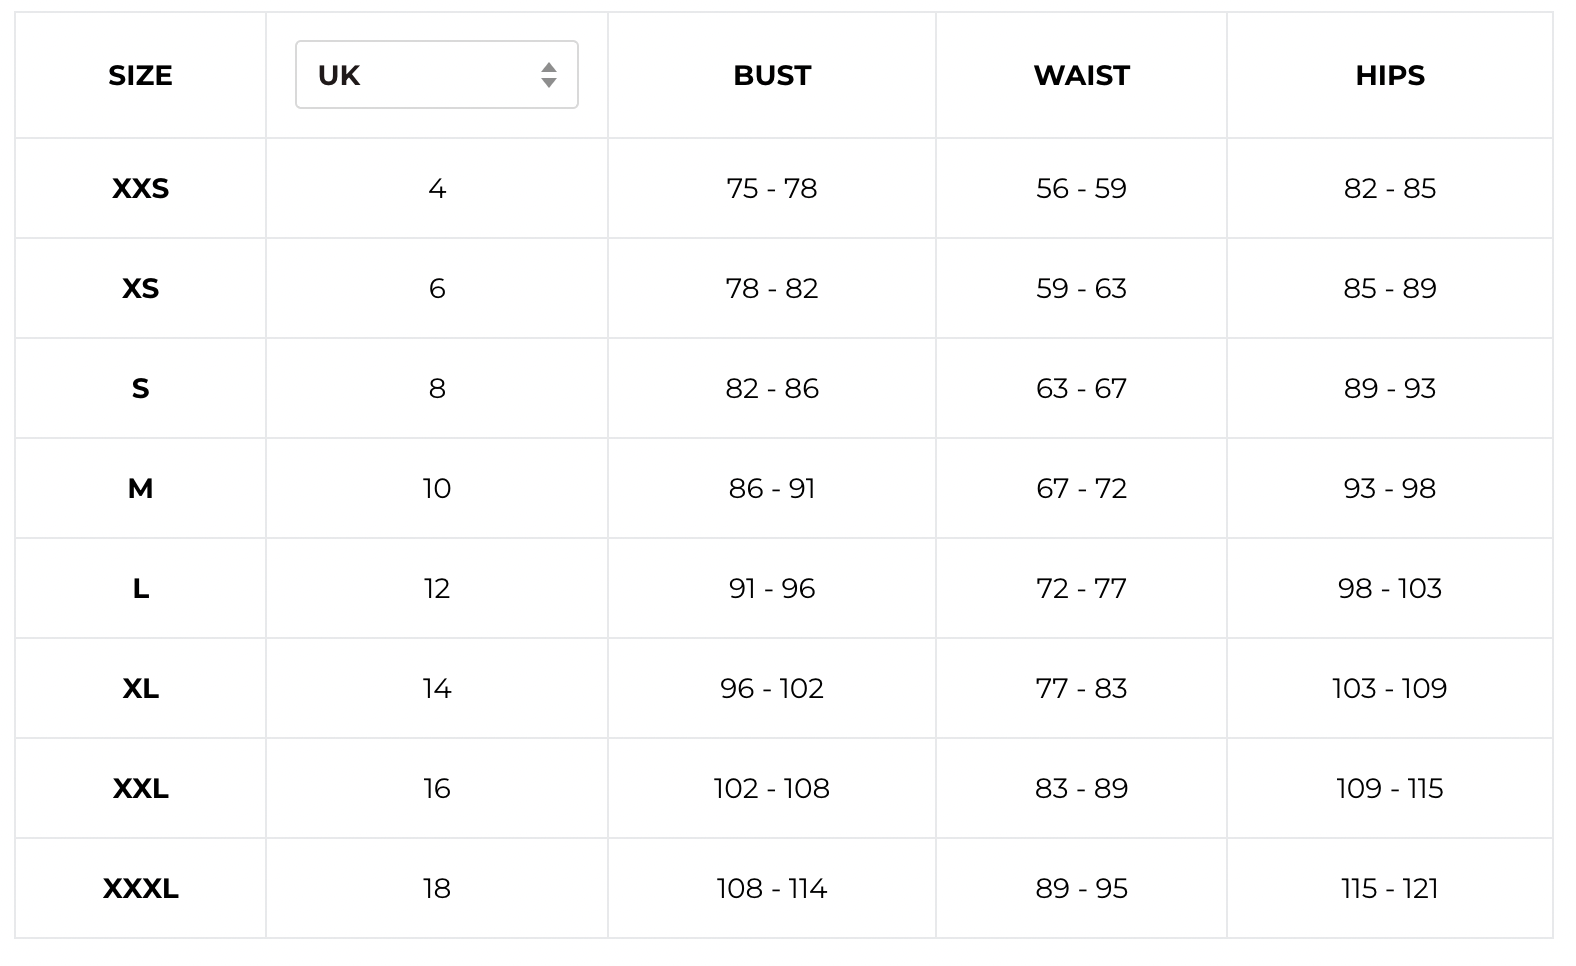Select the XXXL size row label
This screenshot has height=966, width=1576.
point(140,889)
